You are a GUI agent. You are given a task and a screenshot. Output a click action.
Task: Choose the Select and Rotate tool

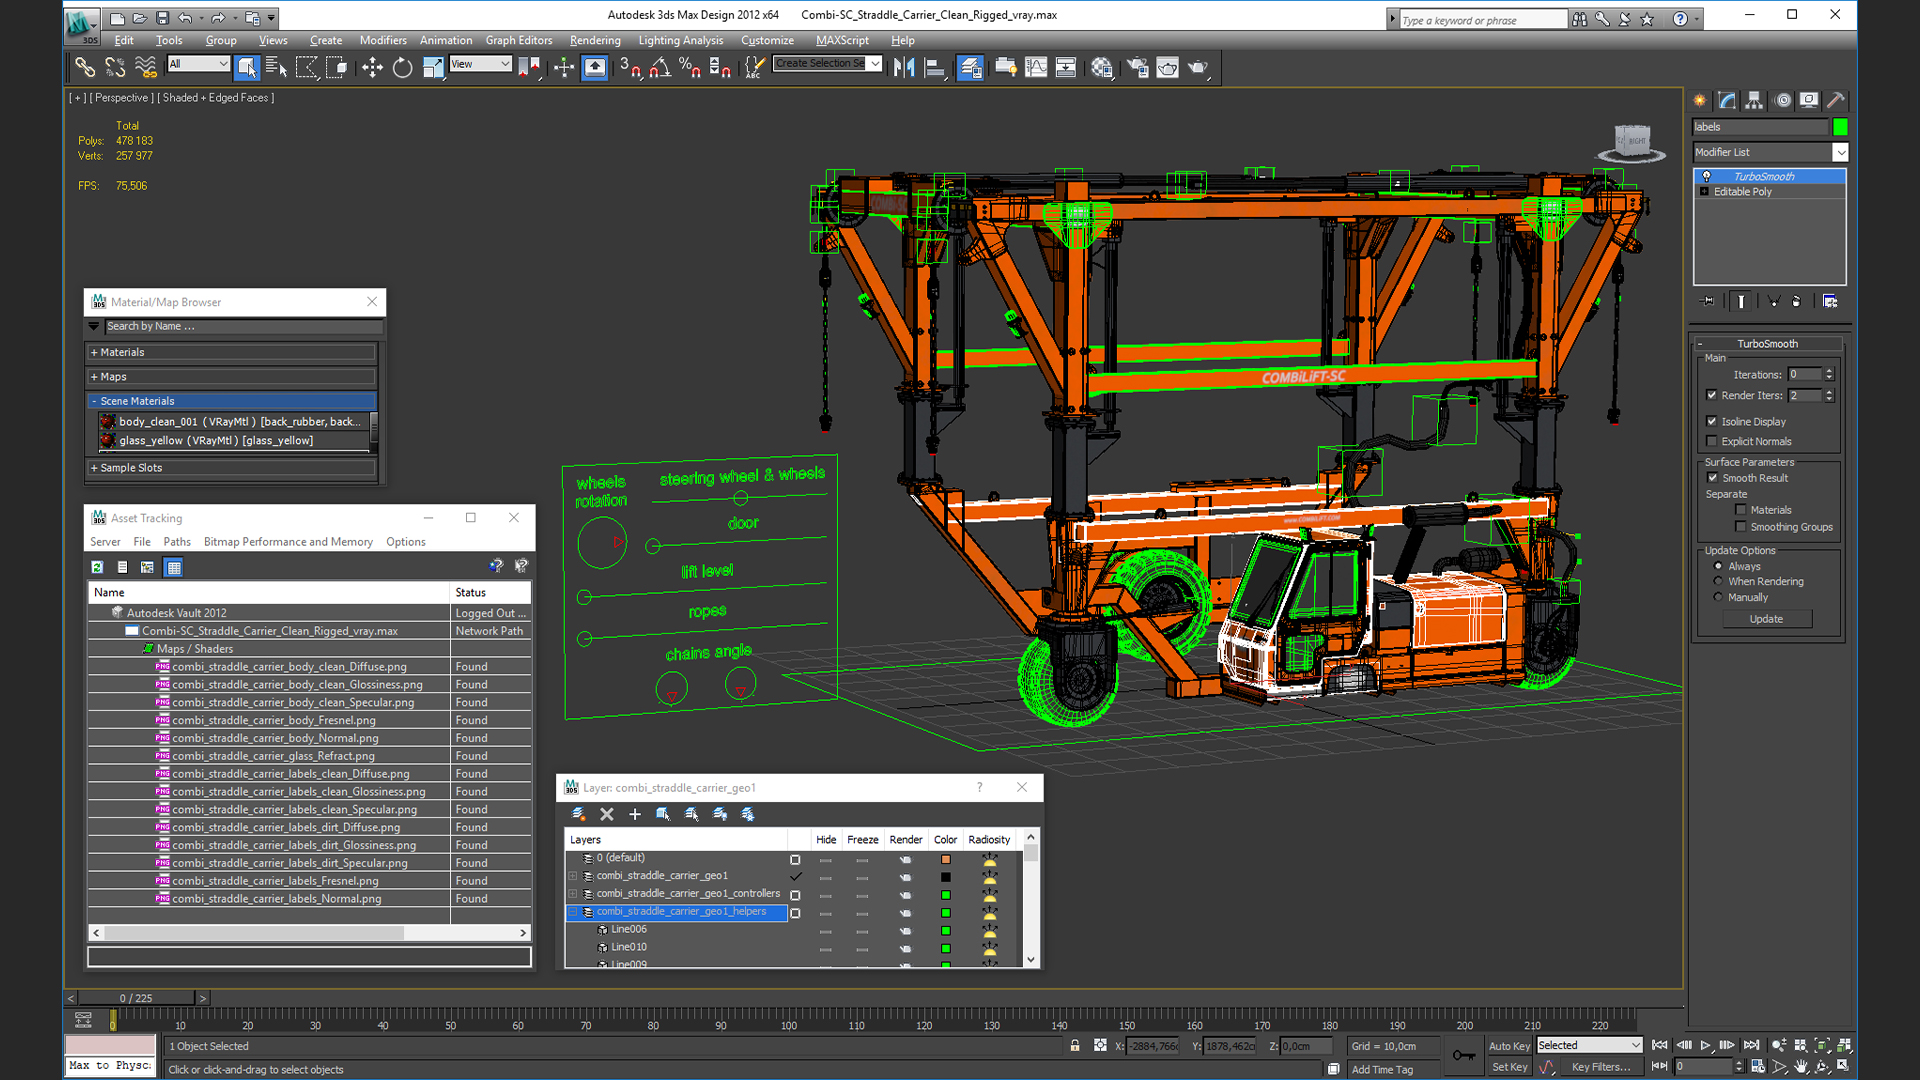(402, 67)
